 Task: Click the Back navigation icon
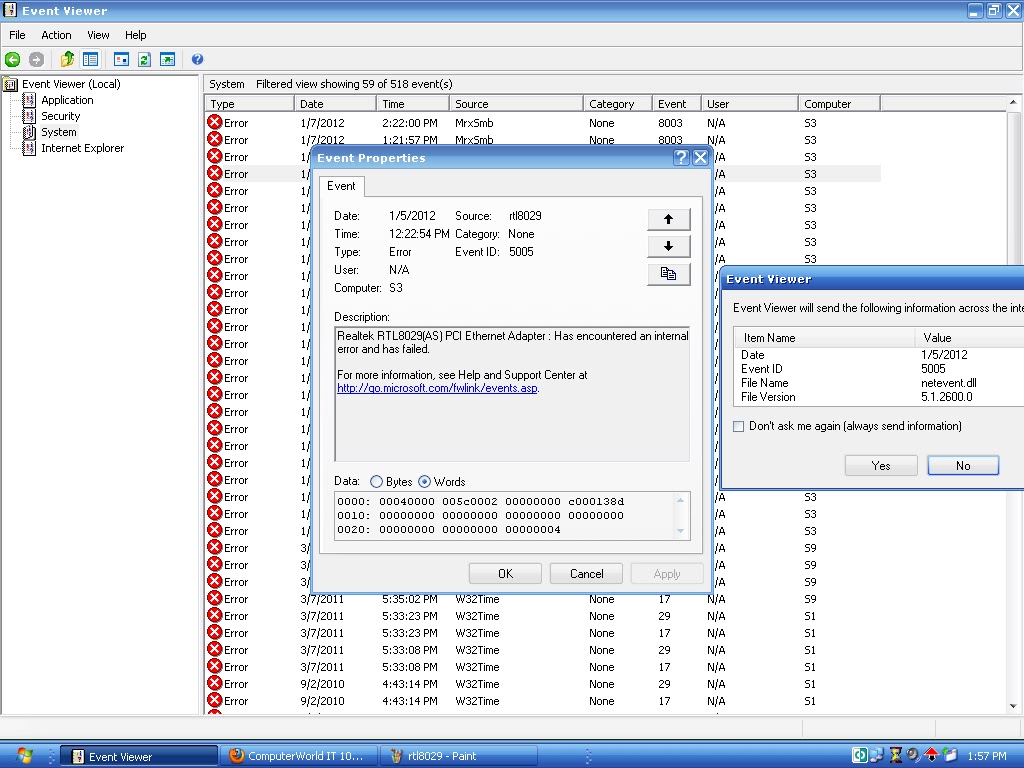point(12,59)
